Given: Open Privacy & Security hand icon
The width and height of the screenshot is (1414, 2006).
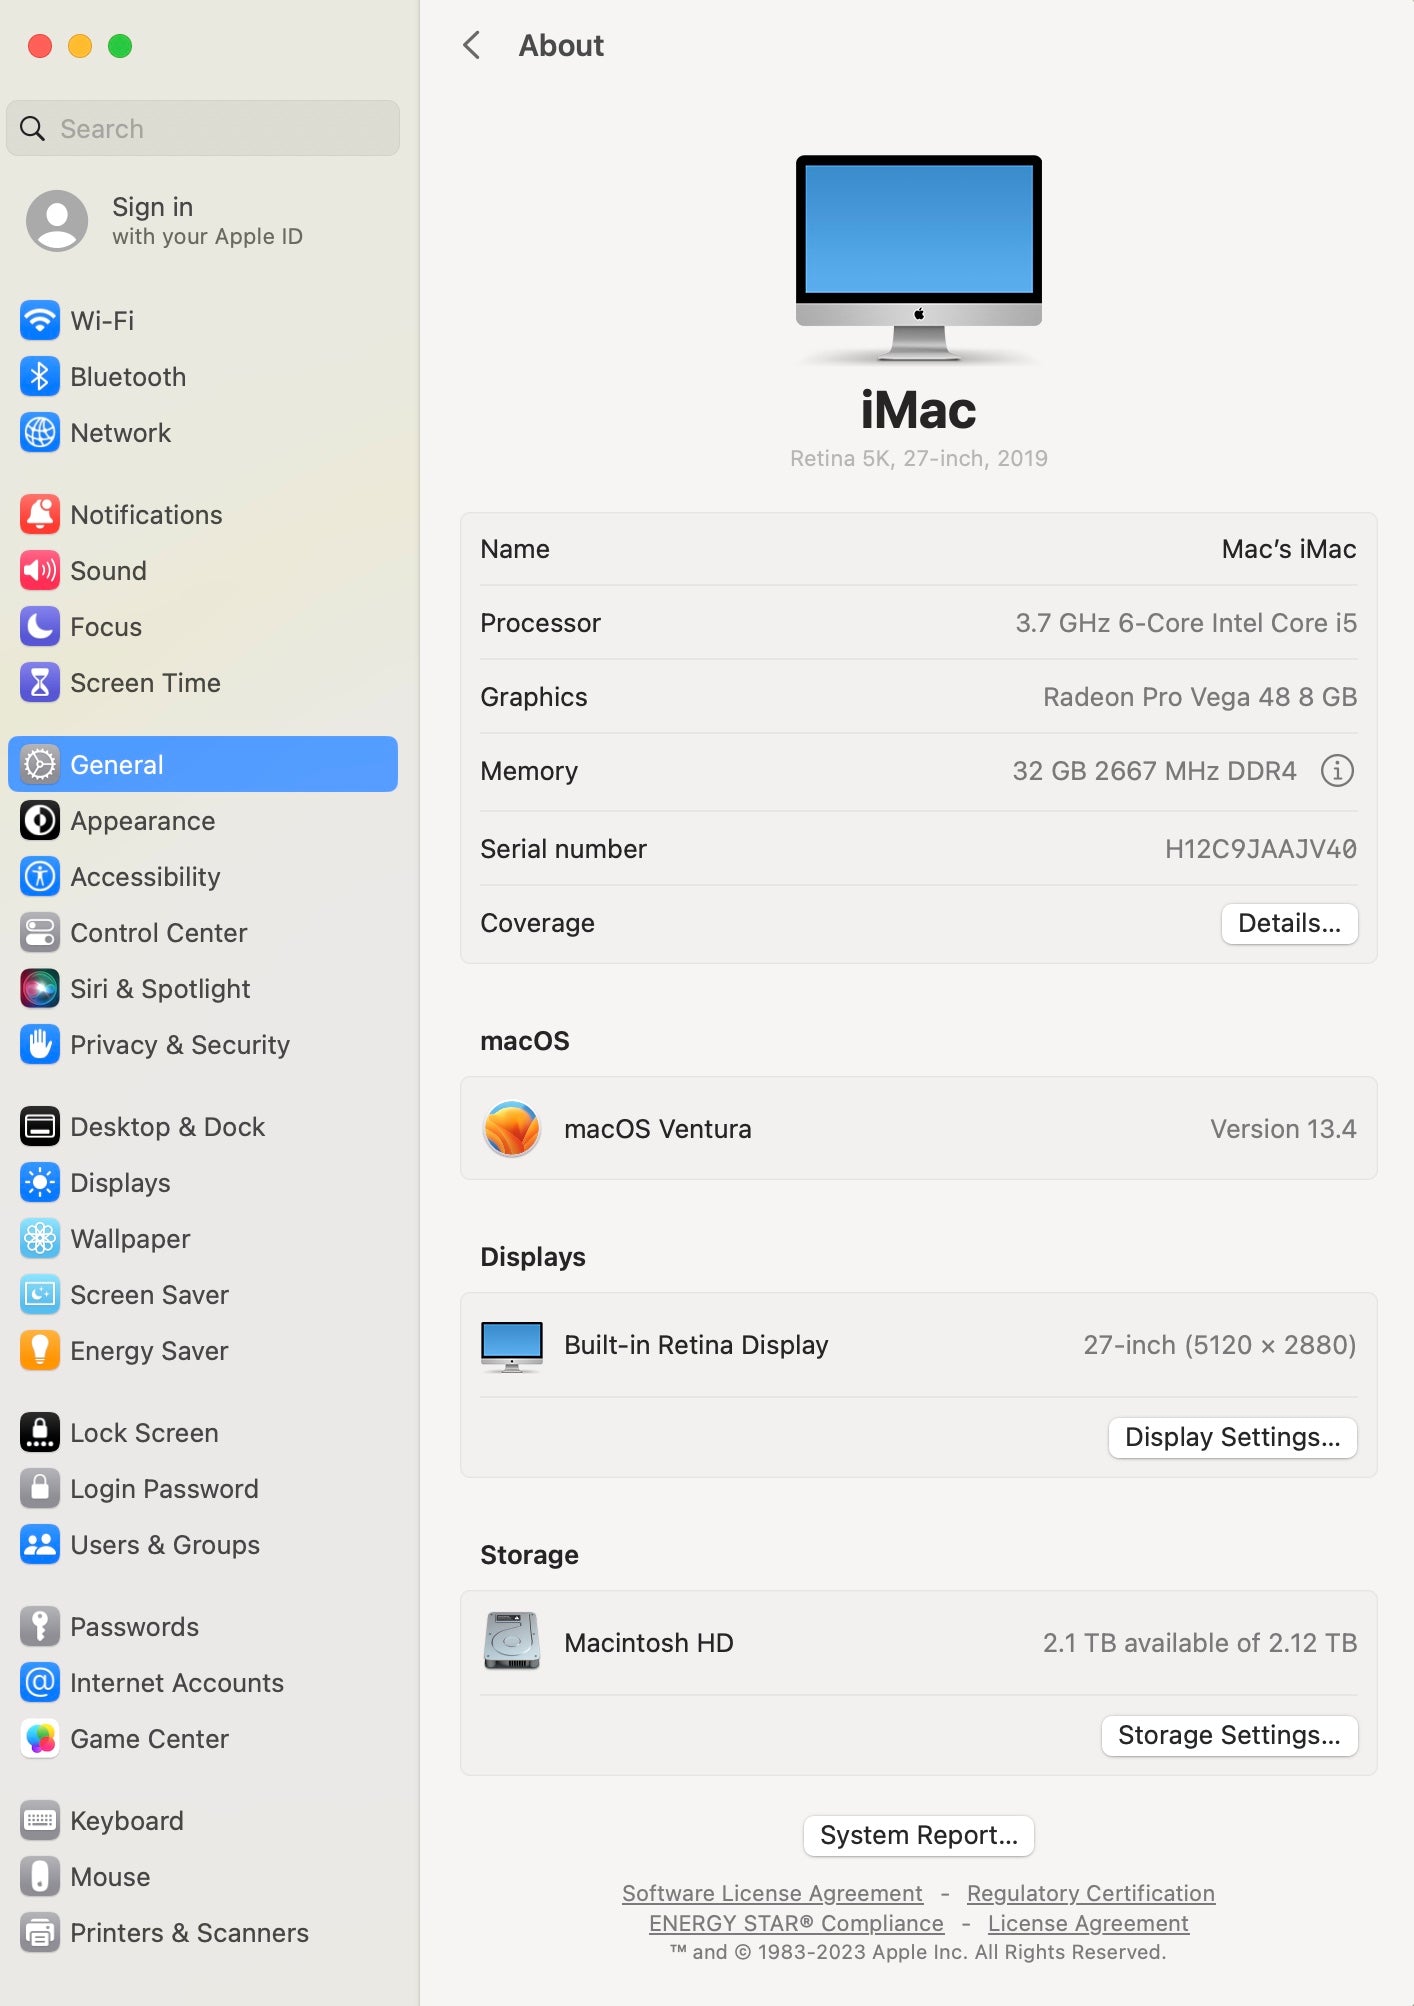Looking at the screenshot, I should pos(40,1045).
